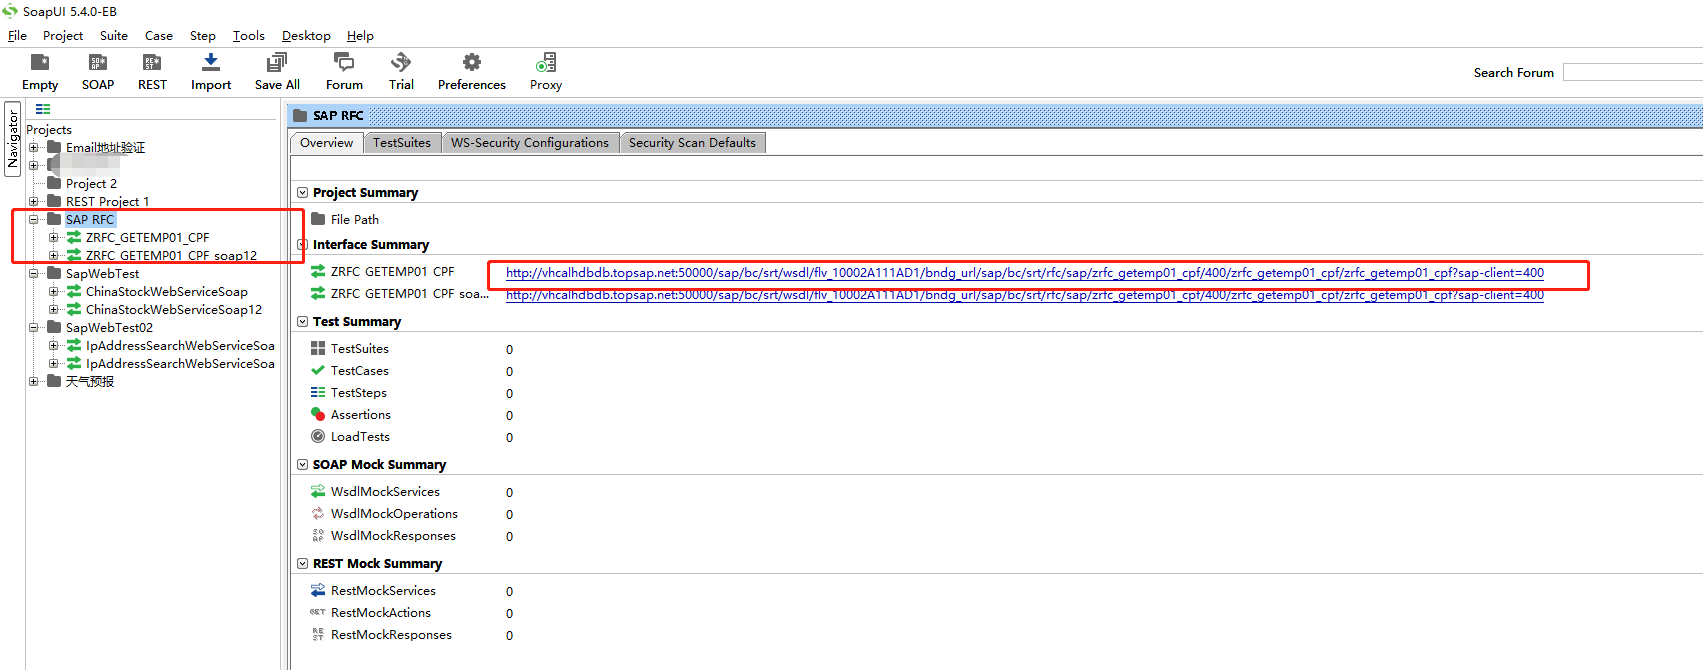Open the ZRFC GETEMP01 CPF soa... WSDL link

pyautogui.click(x=1025, y=295)
